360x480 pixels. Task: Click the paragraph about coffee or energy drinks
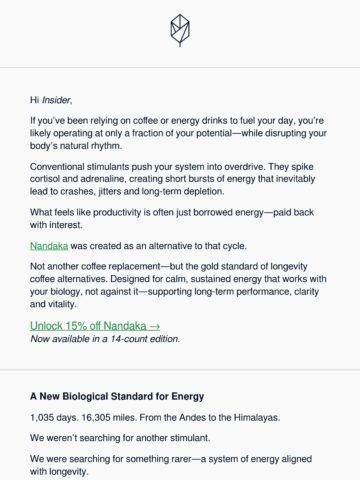click(x=178, y=133)
